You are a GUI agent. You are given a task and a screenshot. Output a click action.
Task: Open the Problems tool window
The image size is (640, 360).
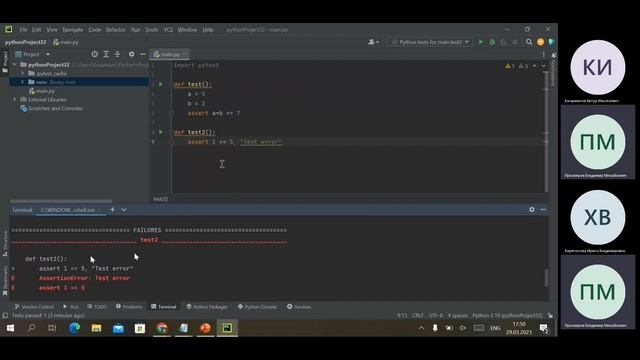pos(129,307)
